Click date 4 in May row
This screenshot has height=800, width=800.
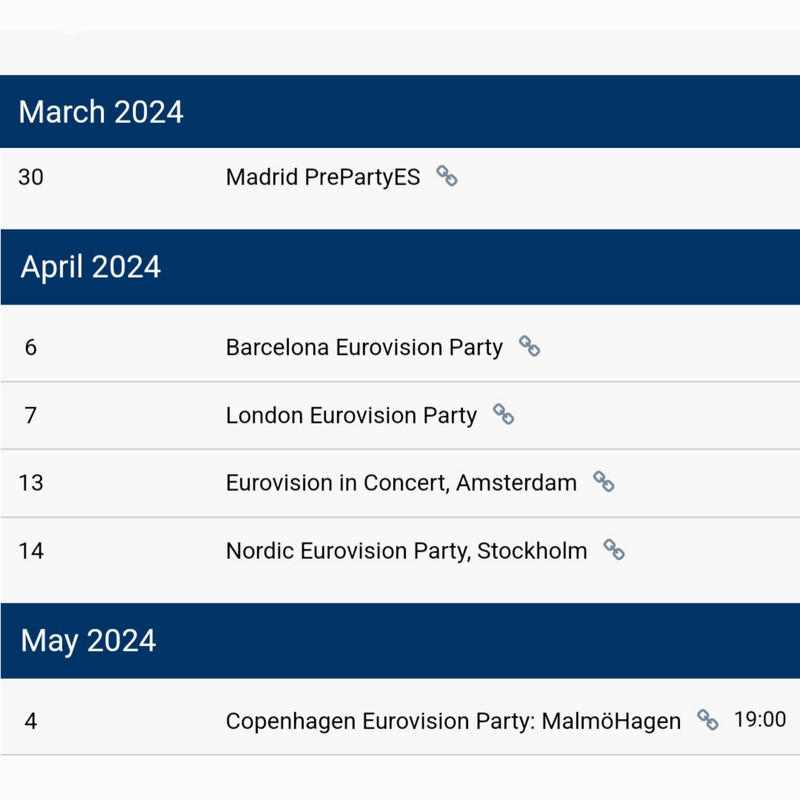click(31, 721)
